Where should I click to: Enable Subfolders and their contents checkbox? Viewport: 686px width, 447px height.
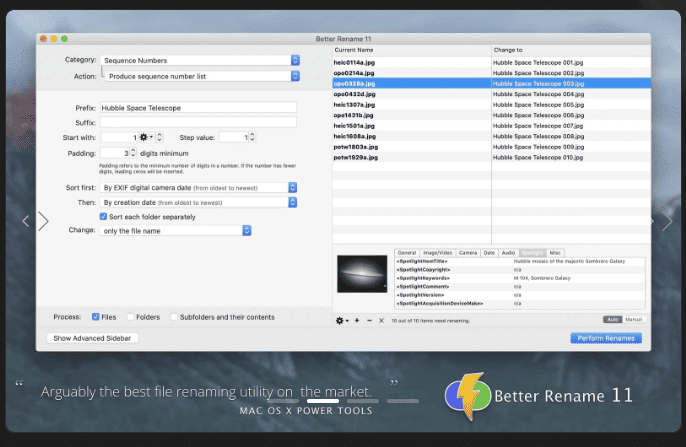point(174,317)
